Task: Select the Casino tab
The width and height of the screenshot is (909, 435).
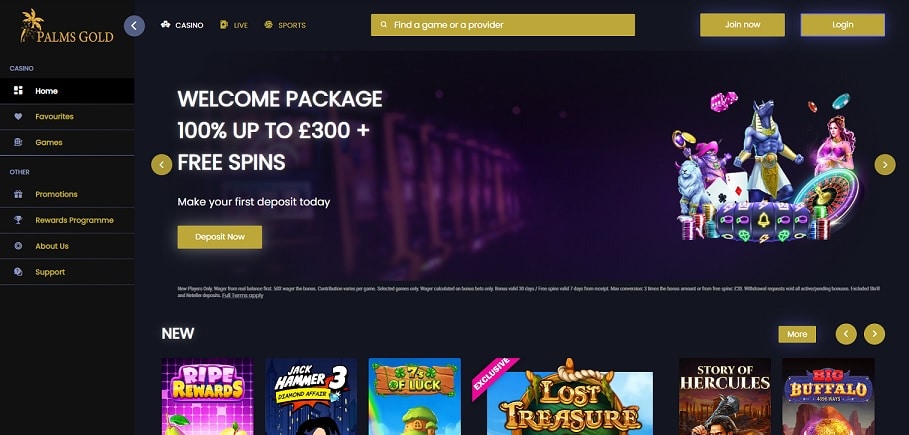Action: click(x=182, y=25)
